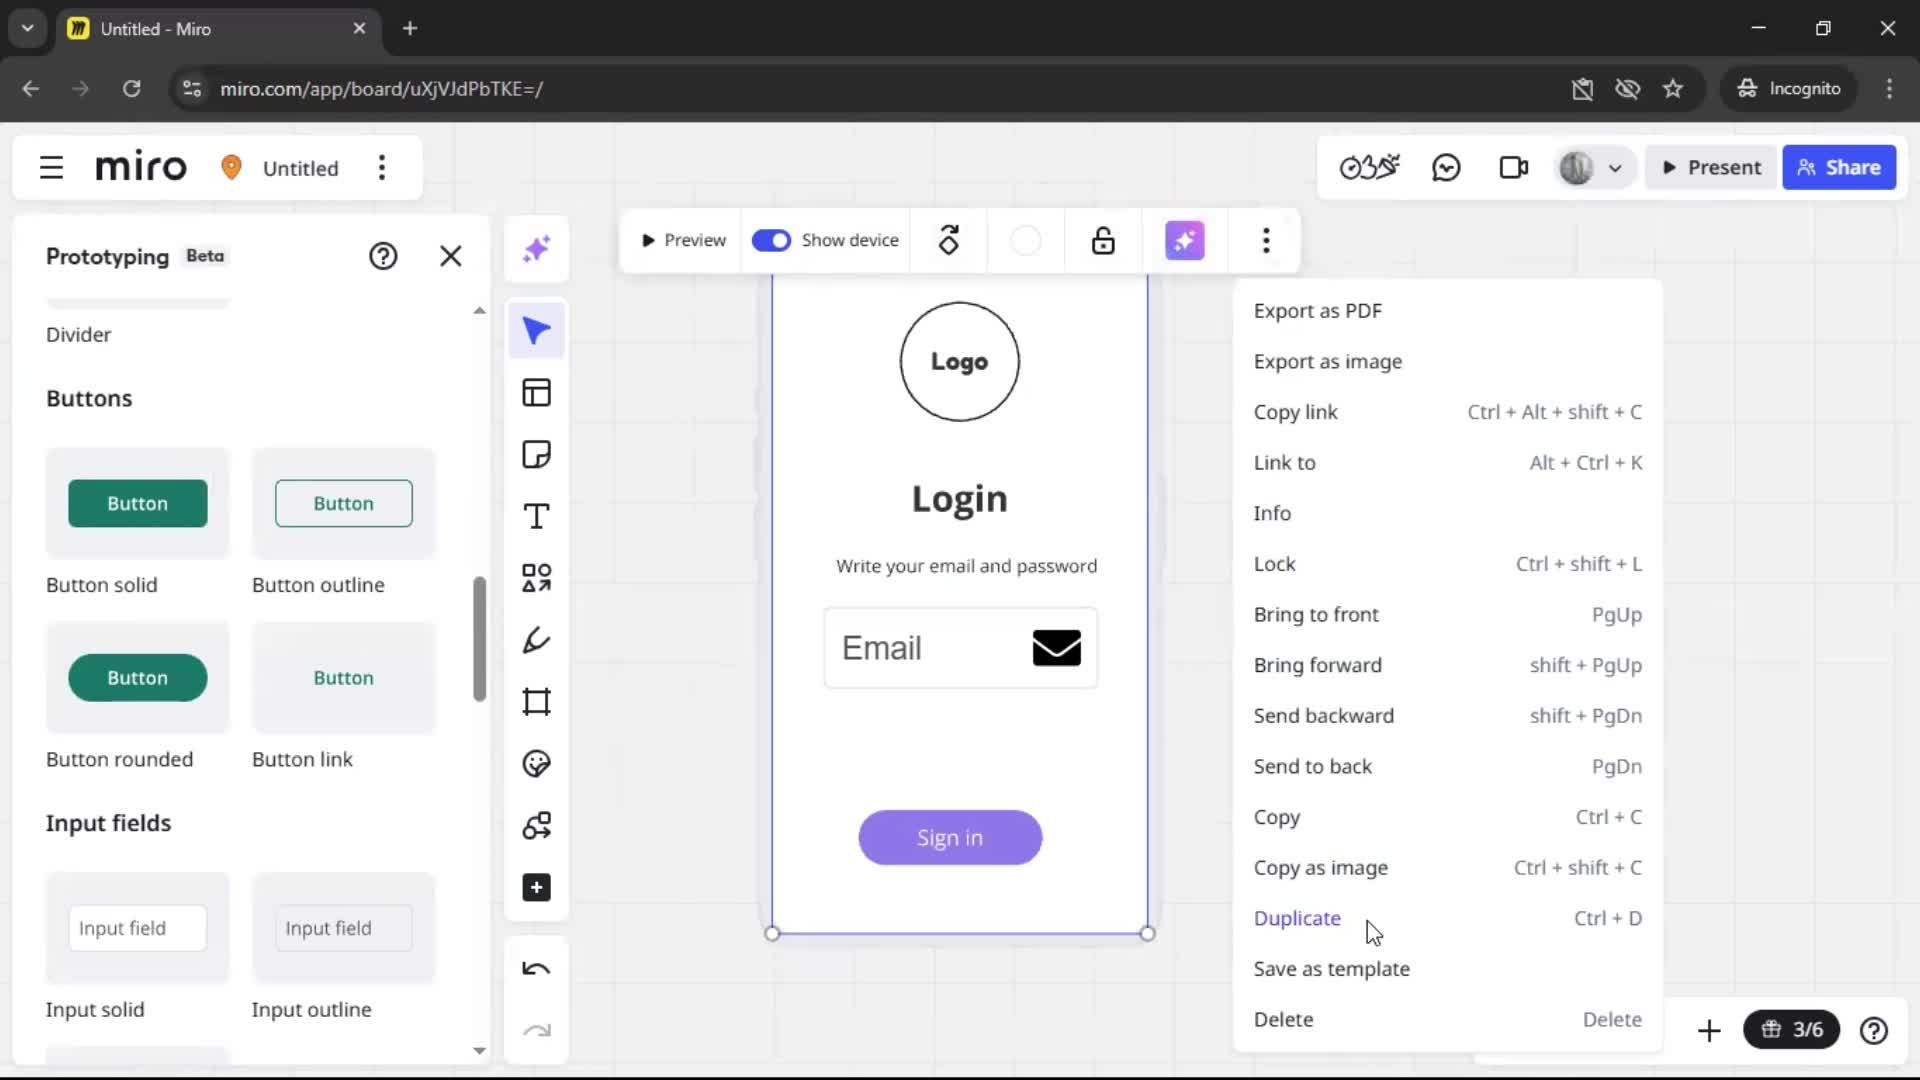Select the Logo circle on canvas
1920x1080 pixels.
point(960,362)
